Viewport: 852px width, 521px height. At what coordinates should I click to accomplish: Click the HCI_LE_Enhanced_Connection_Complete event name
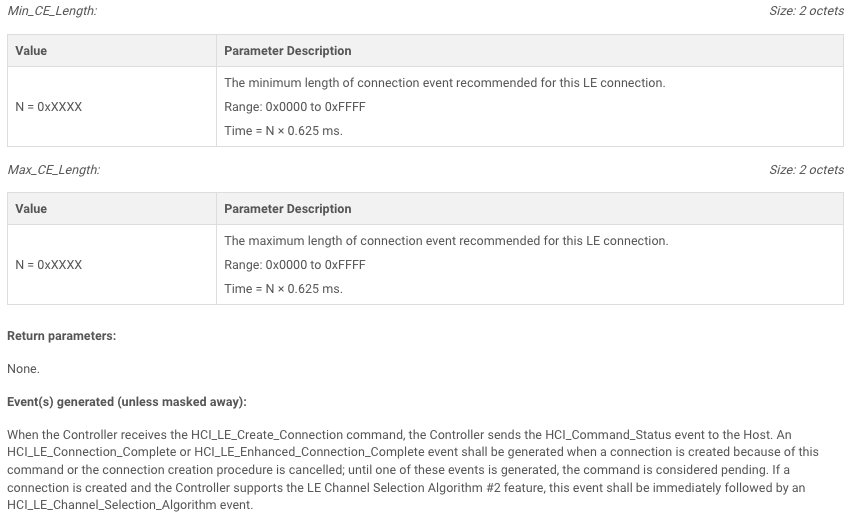[309, 452]
